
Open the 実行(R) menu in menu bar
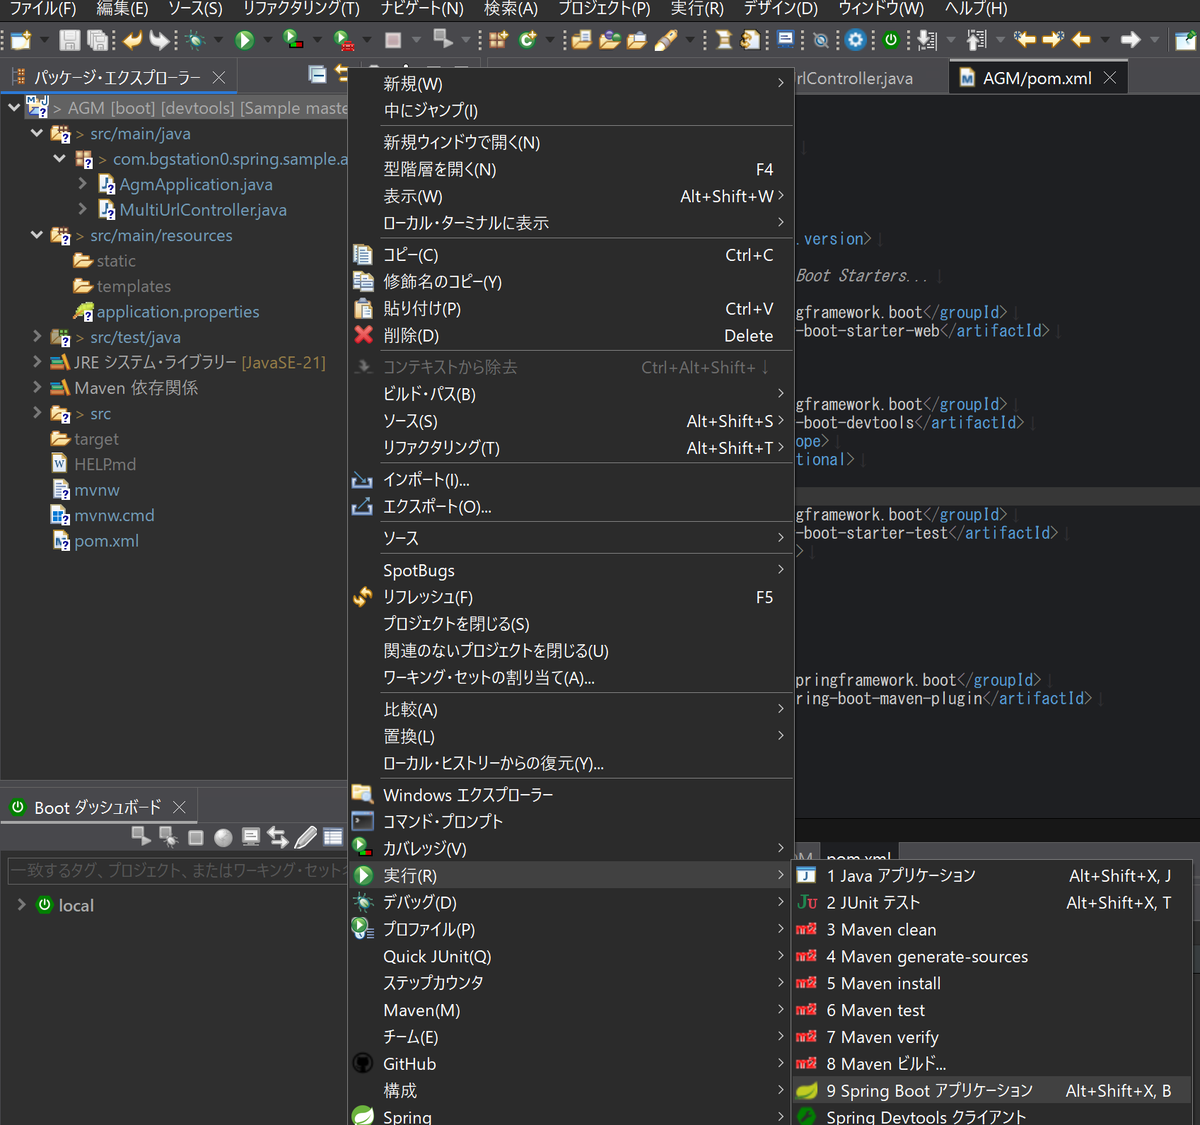(697, 9)
